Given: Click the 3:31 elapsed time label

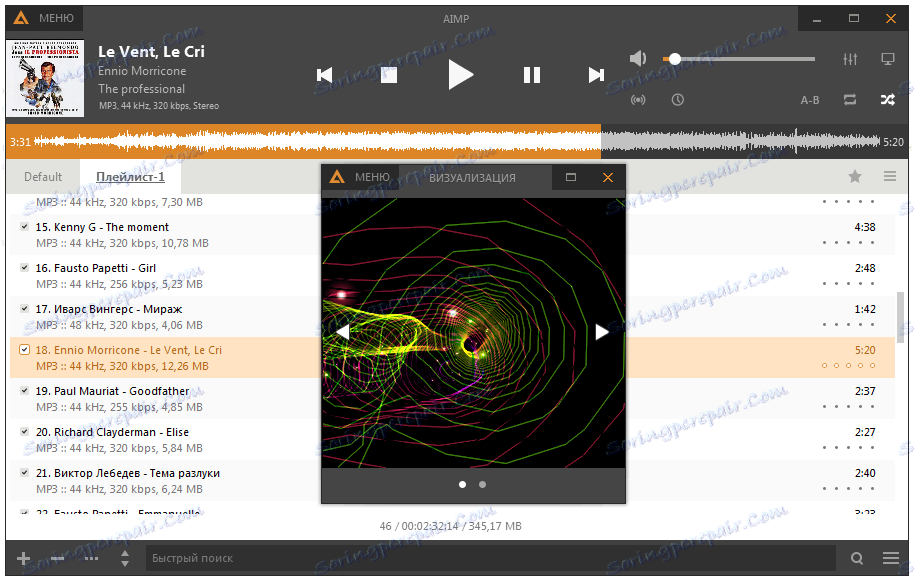Looking at the screenshot, I should click(20, 142).
